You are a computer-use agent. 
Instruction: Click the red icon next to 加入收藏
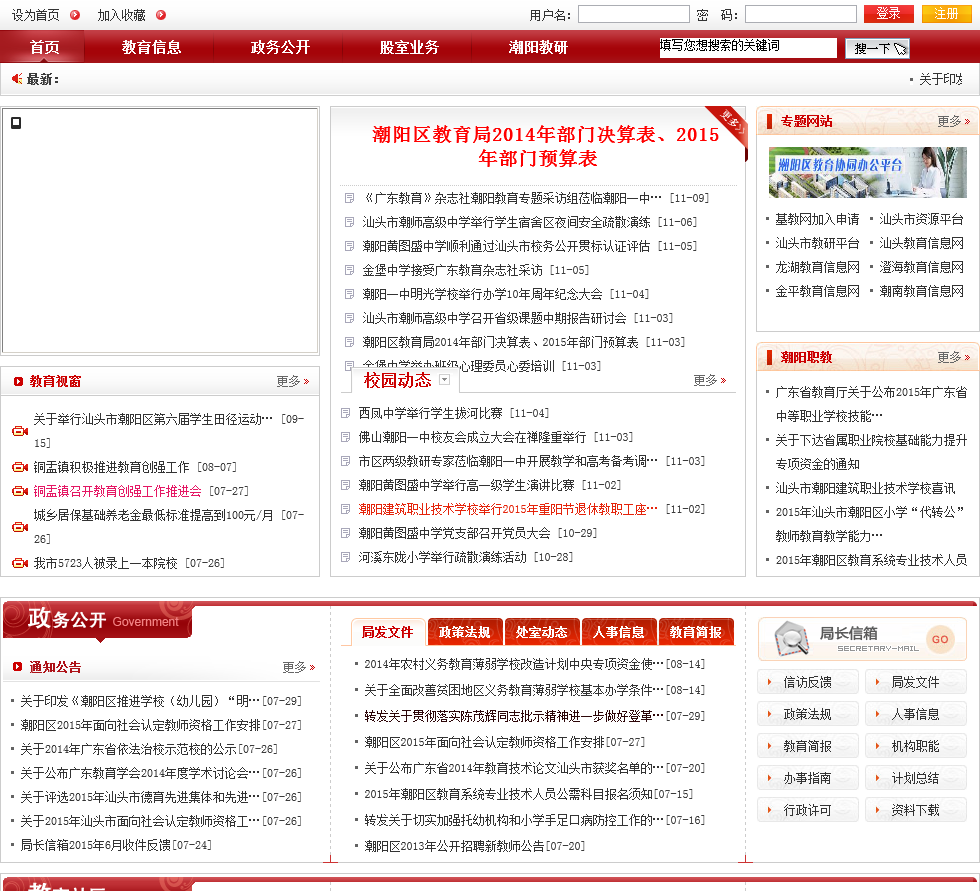click(x=161, y=14)
